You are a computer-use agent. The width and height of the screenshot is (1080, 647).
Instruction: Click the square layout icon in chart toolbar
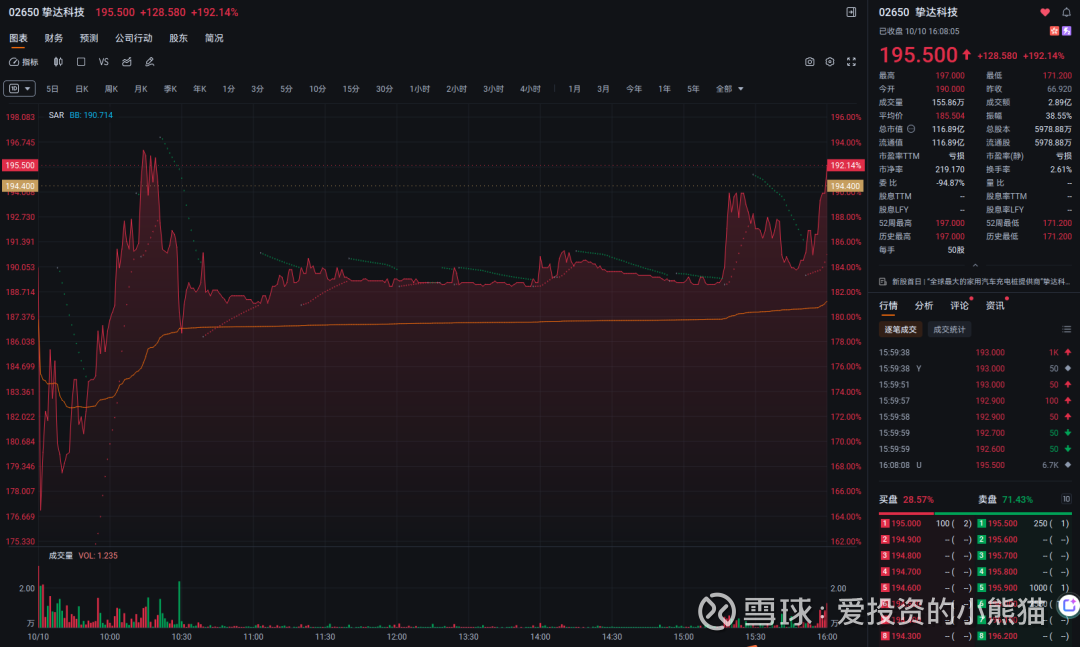81,62
